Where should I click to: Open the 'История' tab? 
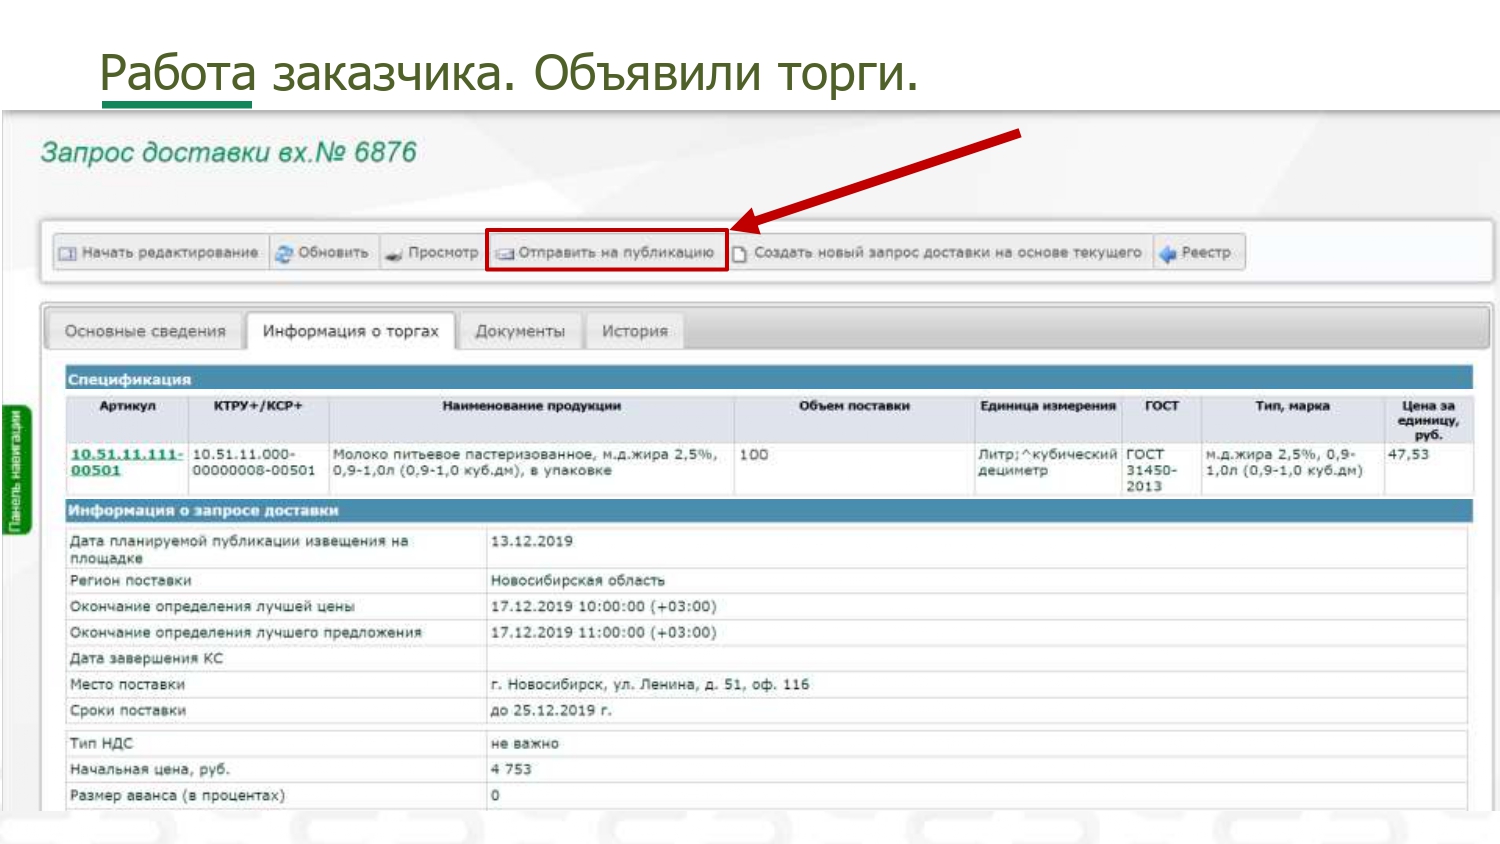(634, 331)
